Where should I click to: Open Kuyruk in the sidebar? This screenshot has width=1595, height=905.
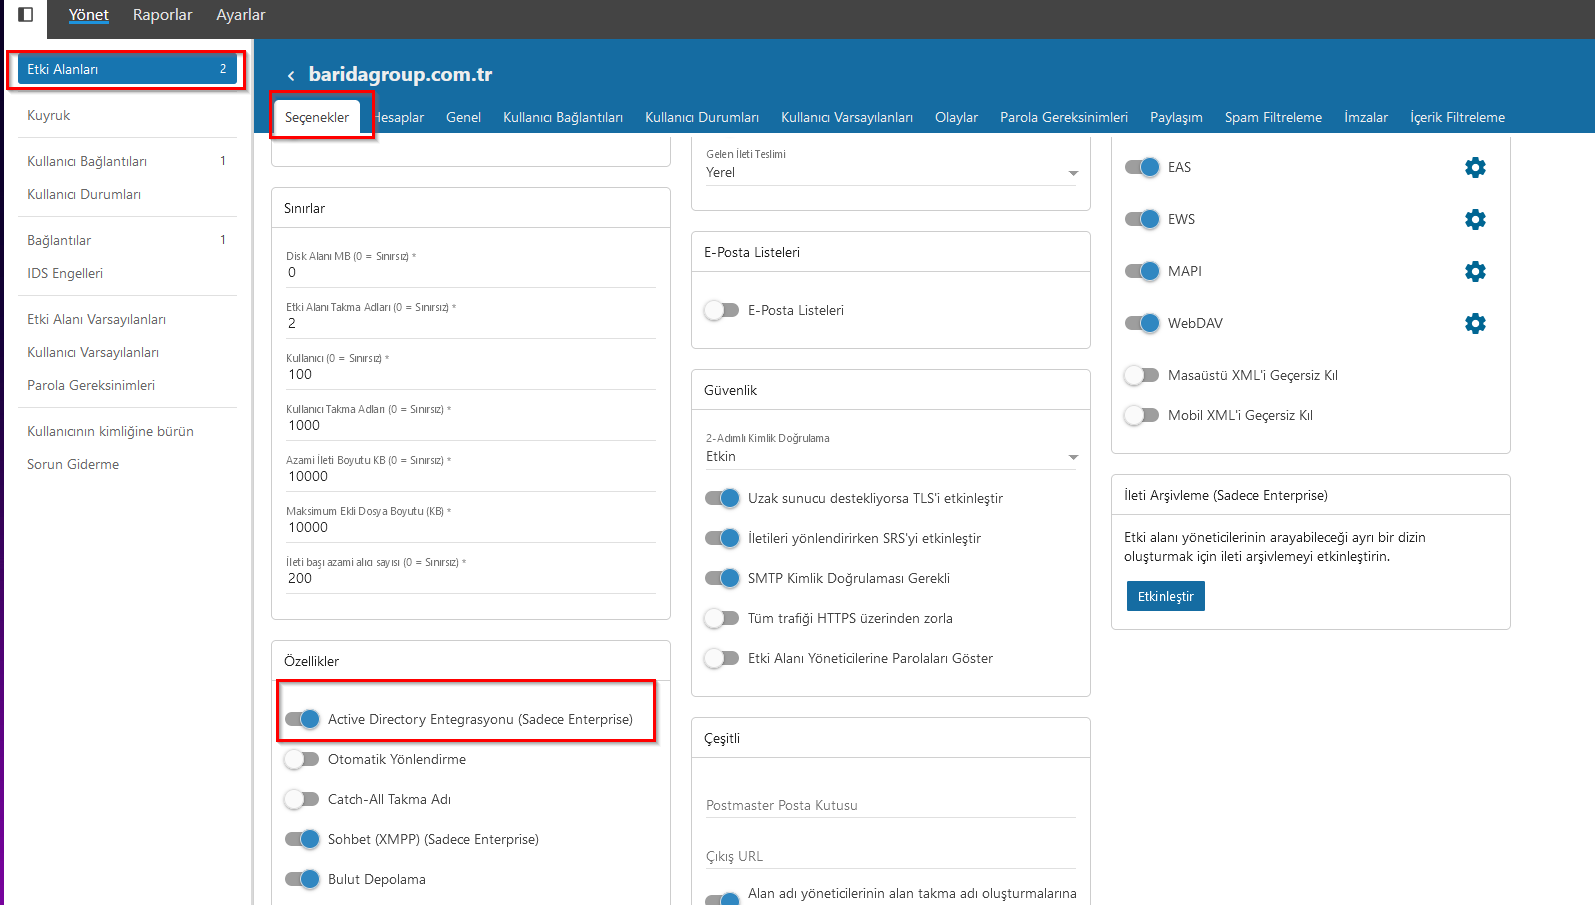pos(49,116)
